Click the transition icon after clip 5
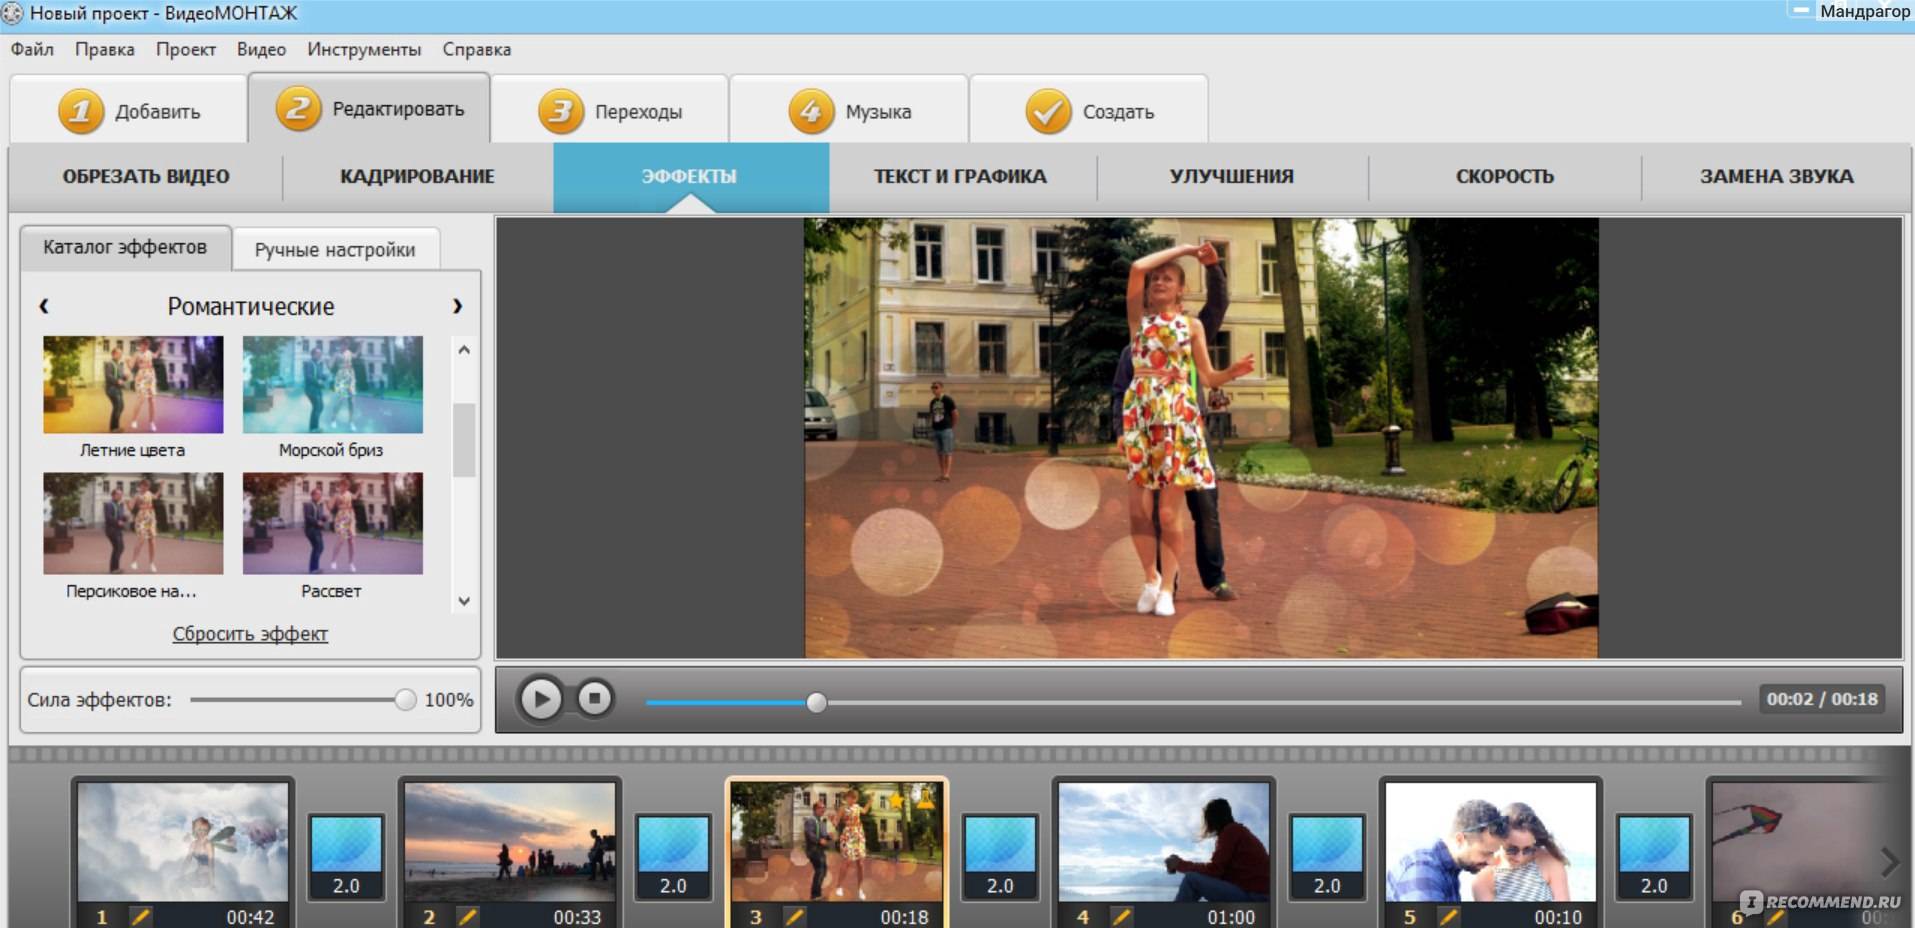 1654,856
